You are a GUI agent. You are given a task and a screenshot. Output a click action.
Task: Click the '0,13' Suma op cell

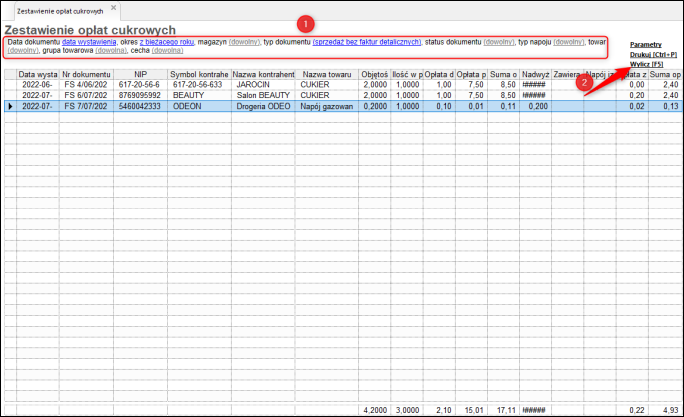[x=665, y=106]
